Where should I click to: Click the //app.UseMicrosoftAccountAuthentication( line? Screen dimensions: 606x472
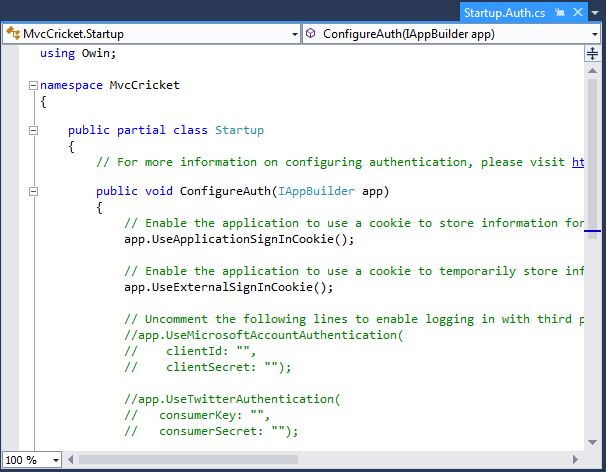[264, 335]
